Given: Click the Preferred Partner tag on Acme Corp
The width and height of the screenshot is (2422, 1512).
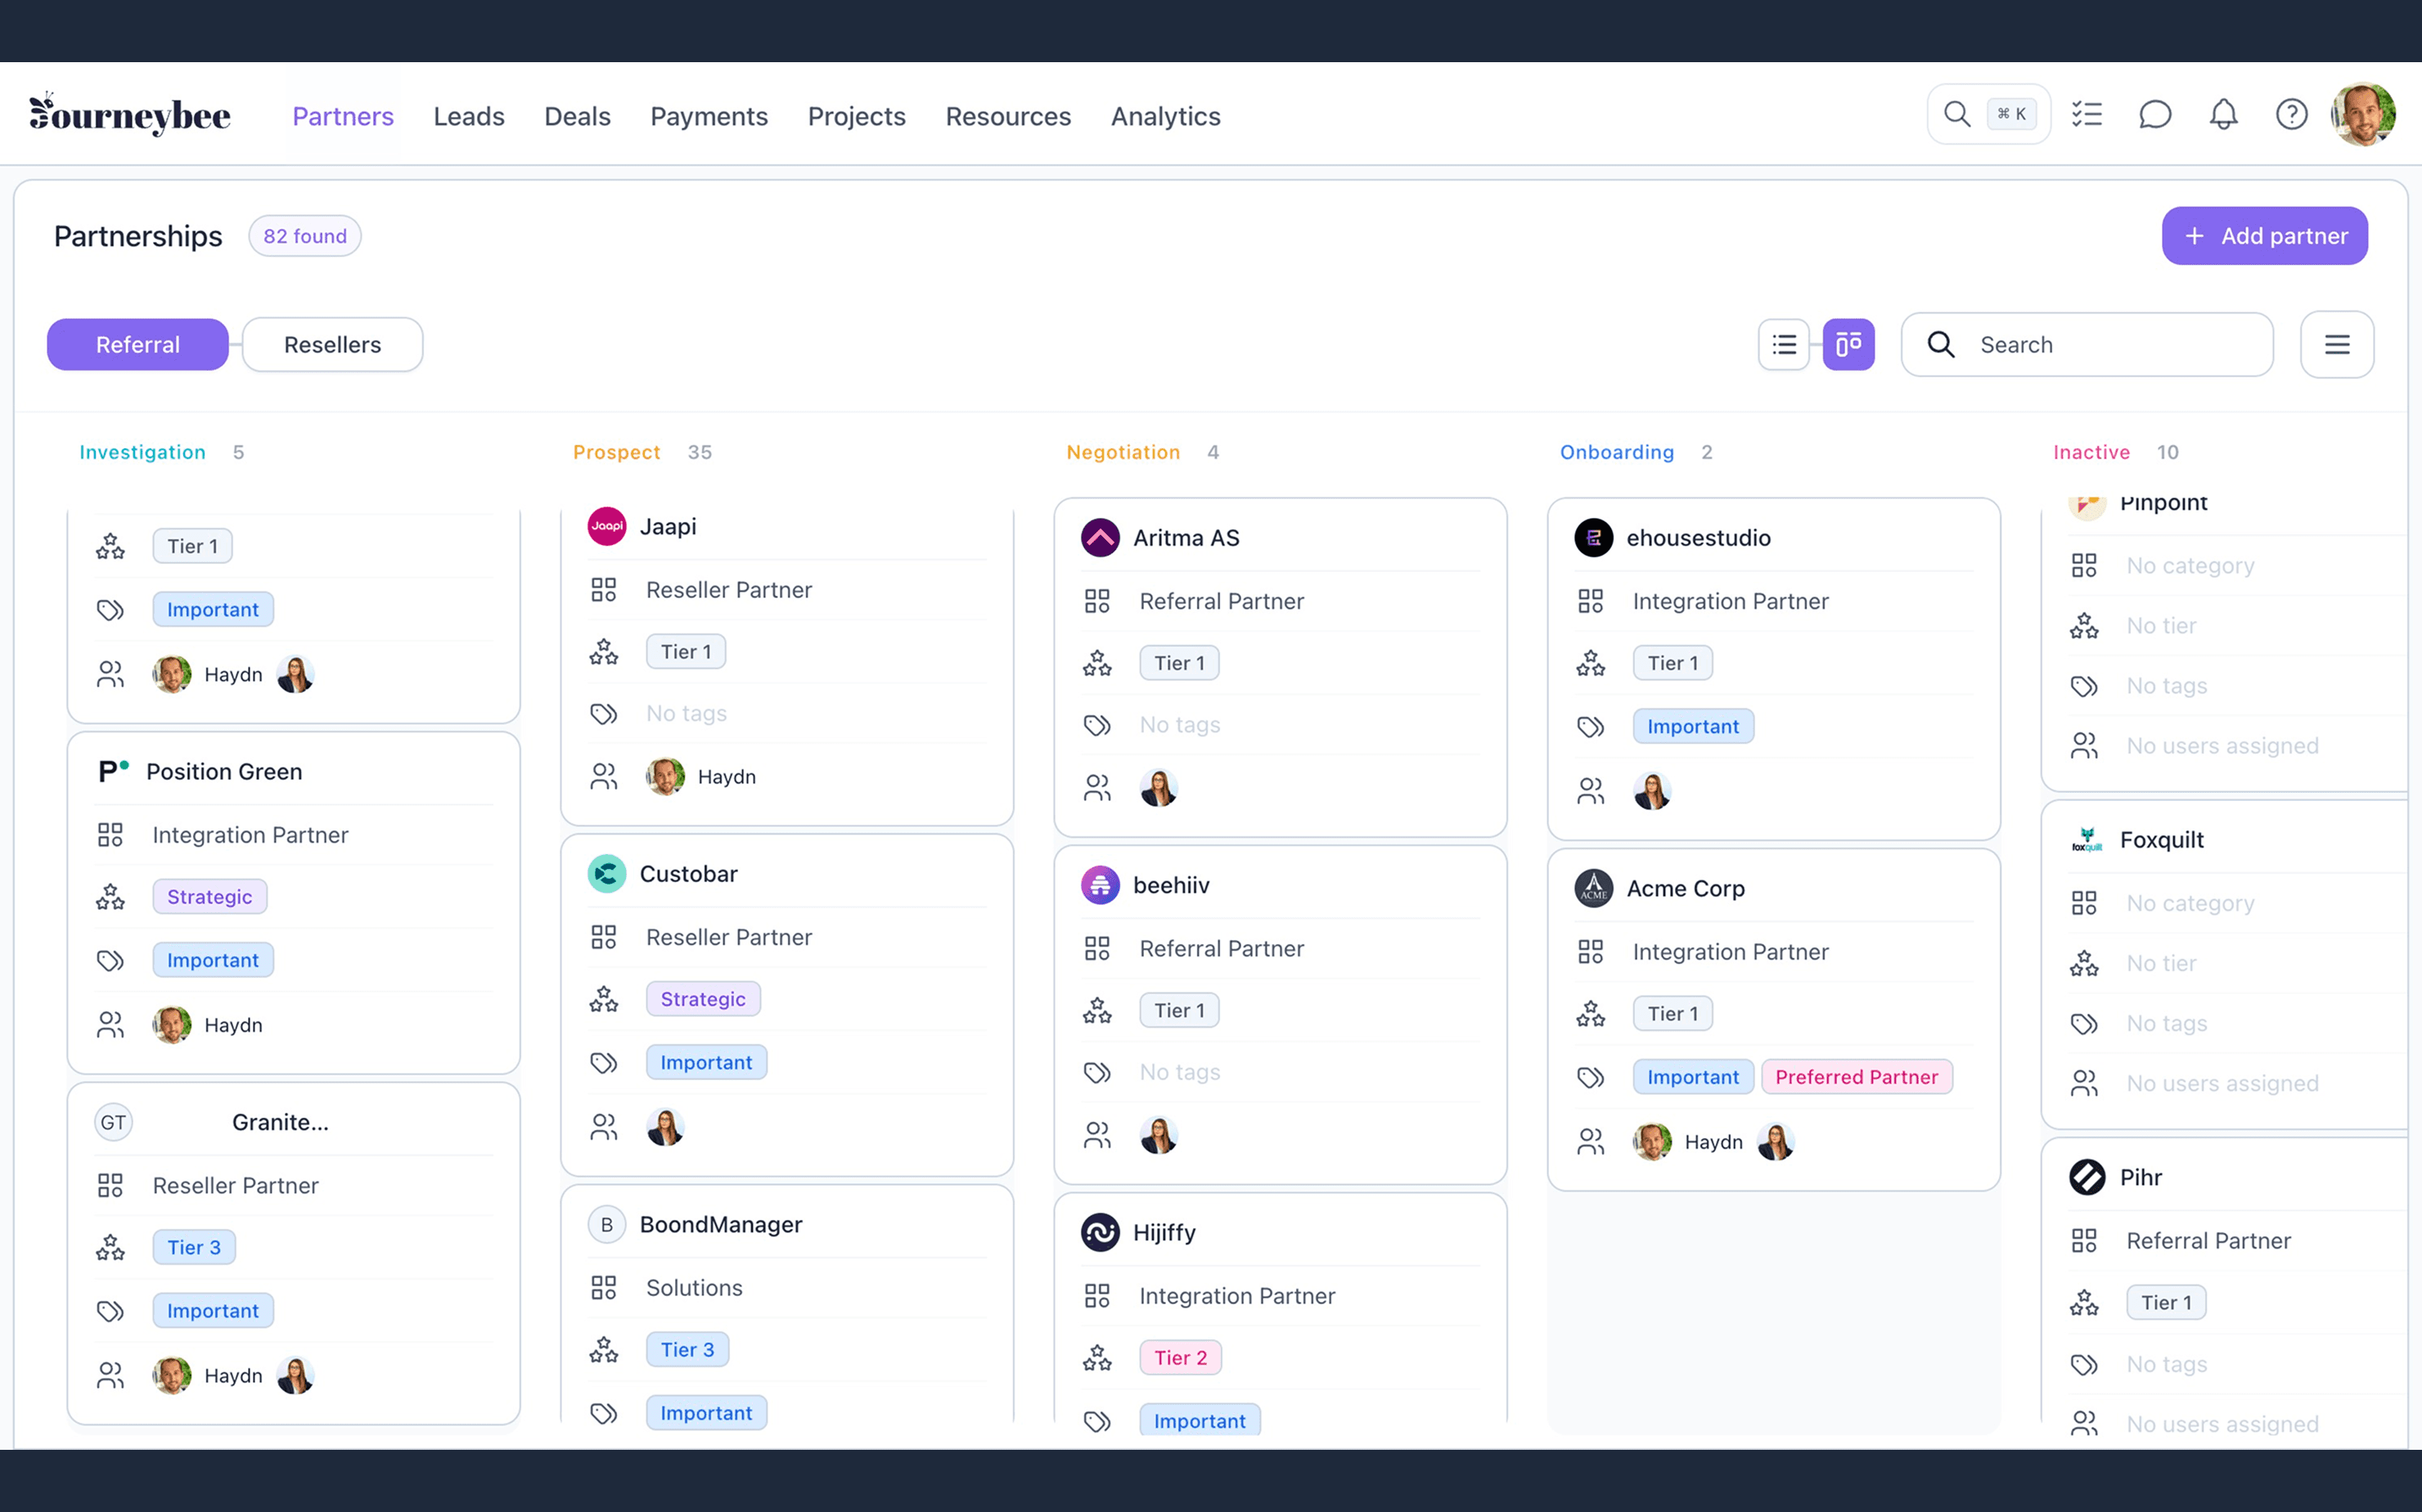Looking at the screenshot, I should pyautogui.click(x=1856, y=1077).
